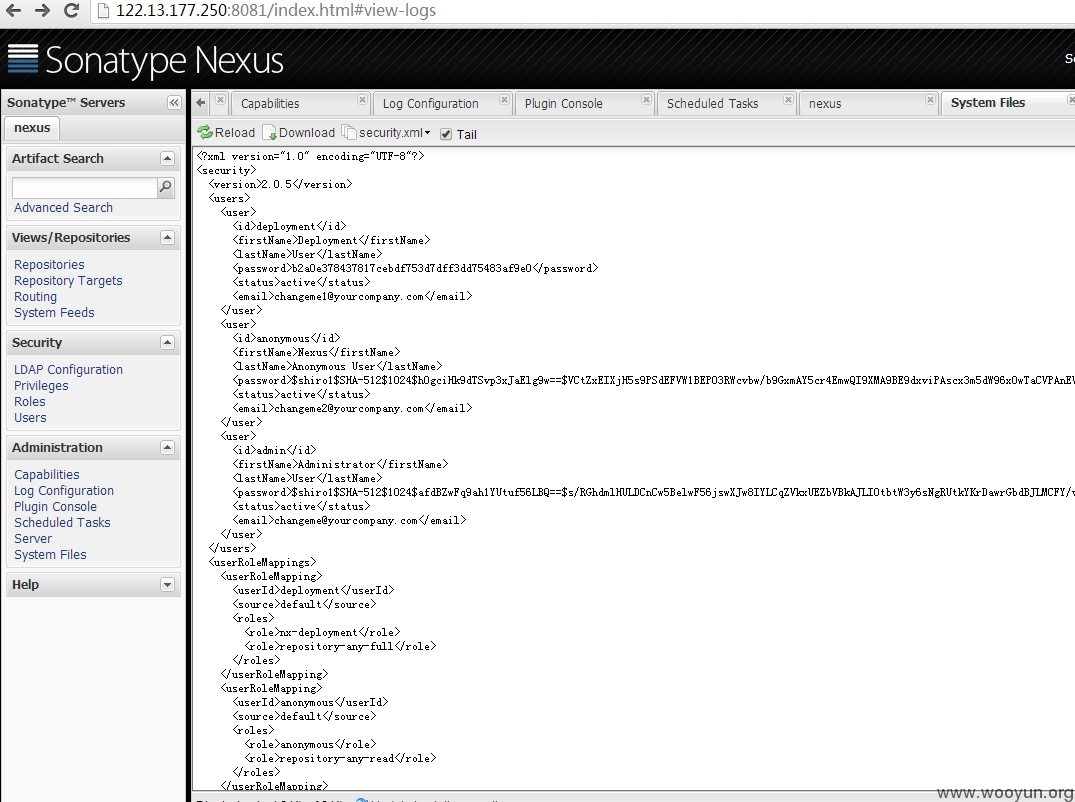Open Privileges link

(41, 386)
